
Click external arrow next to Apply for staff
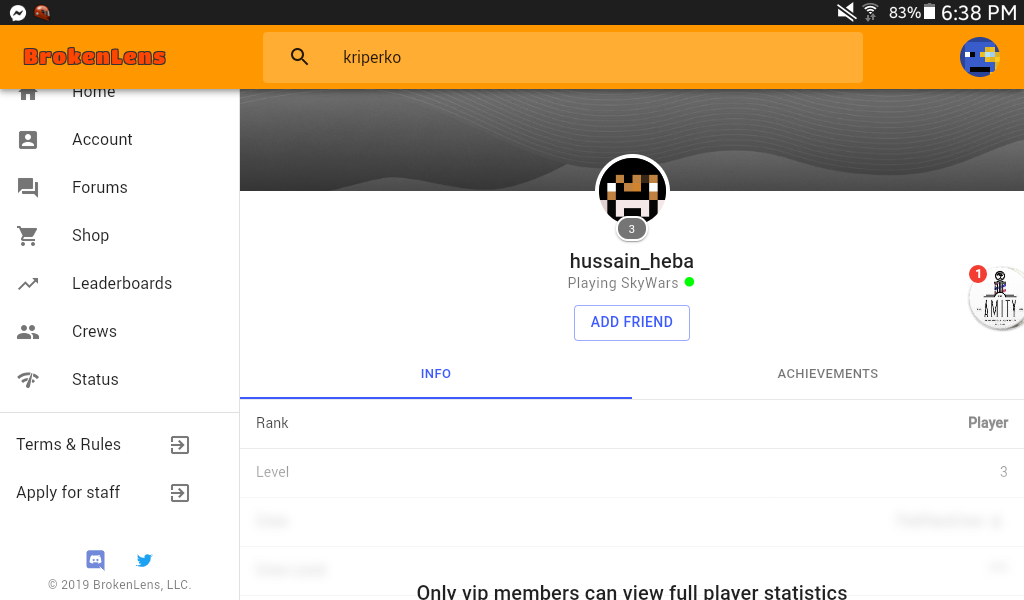180,493
